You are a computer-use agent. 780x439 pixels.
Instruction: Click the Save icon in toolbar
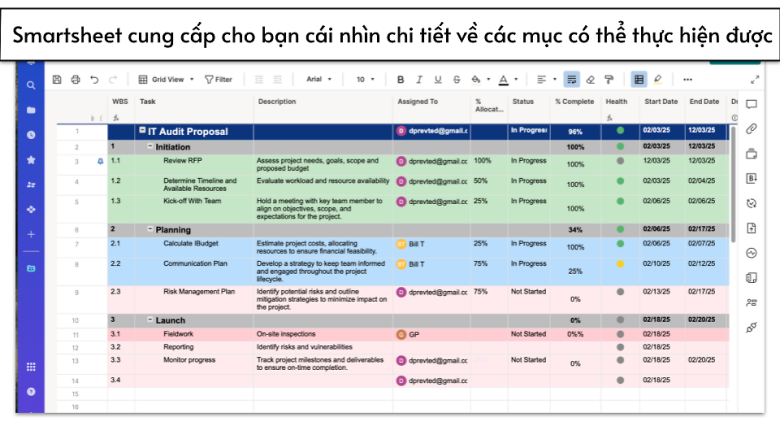pyautogui.click(x=57, y=80)
